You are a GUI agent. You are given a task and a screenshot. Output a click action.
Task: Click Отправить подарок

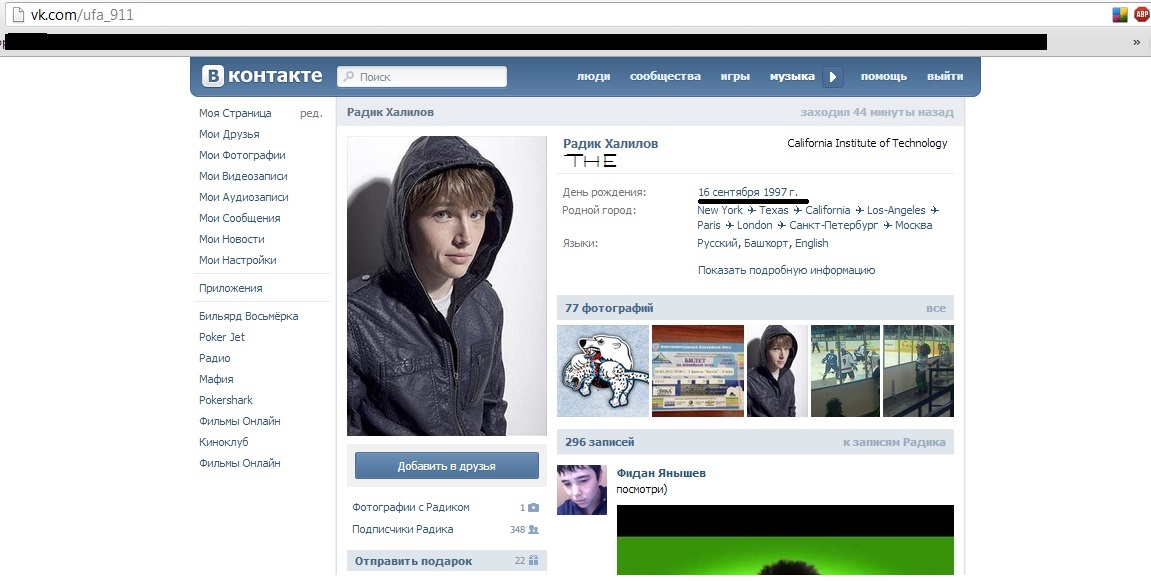(x=413, y=561)
